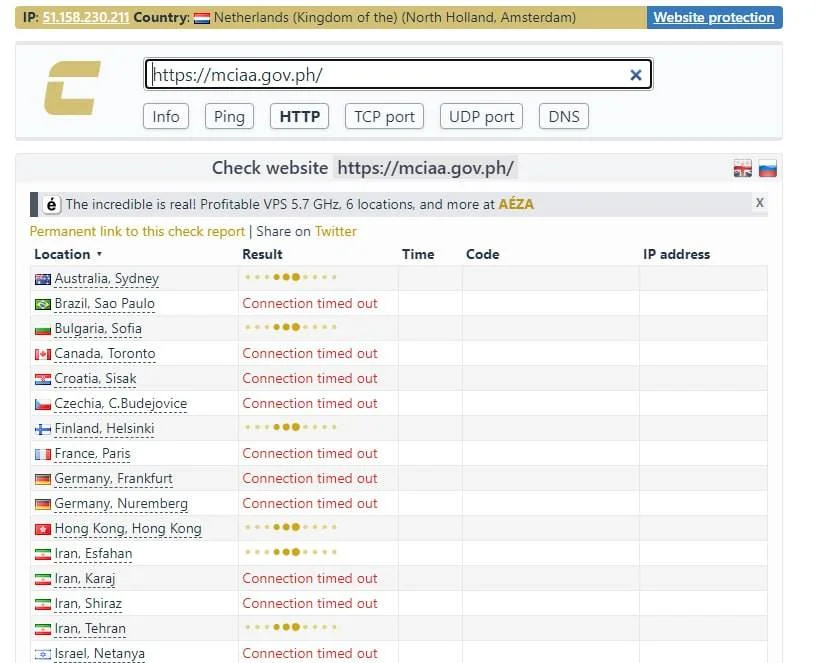
Task: Click the France flag icon
Action: [43, 454]
